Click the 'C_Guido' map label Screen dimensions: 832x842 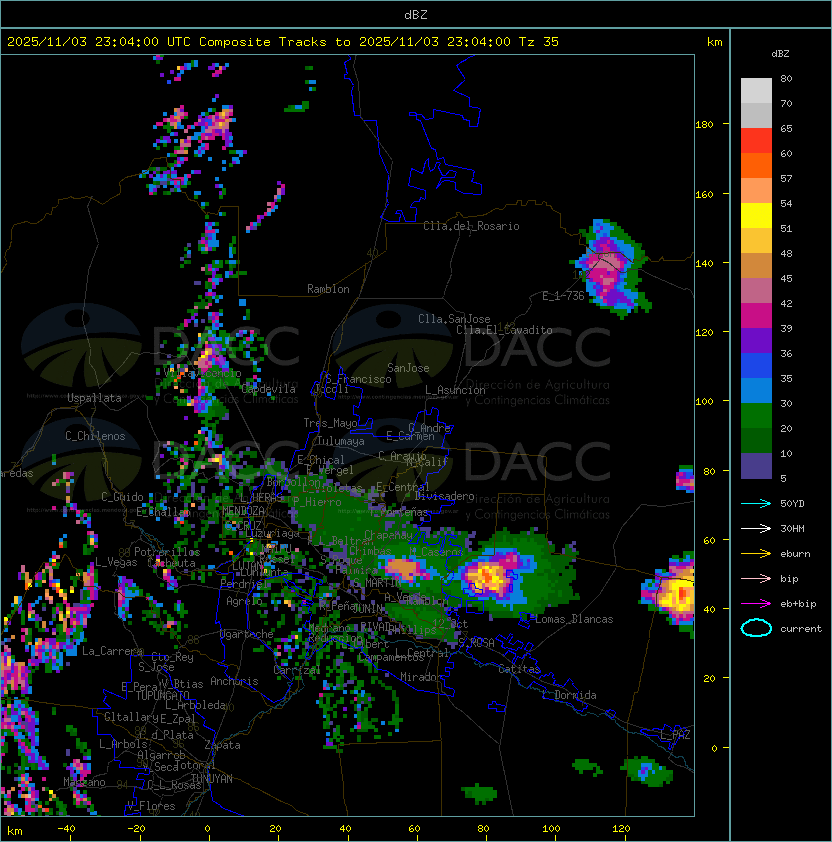point(122,497)
